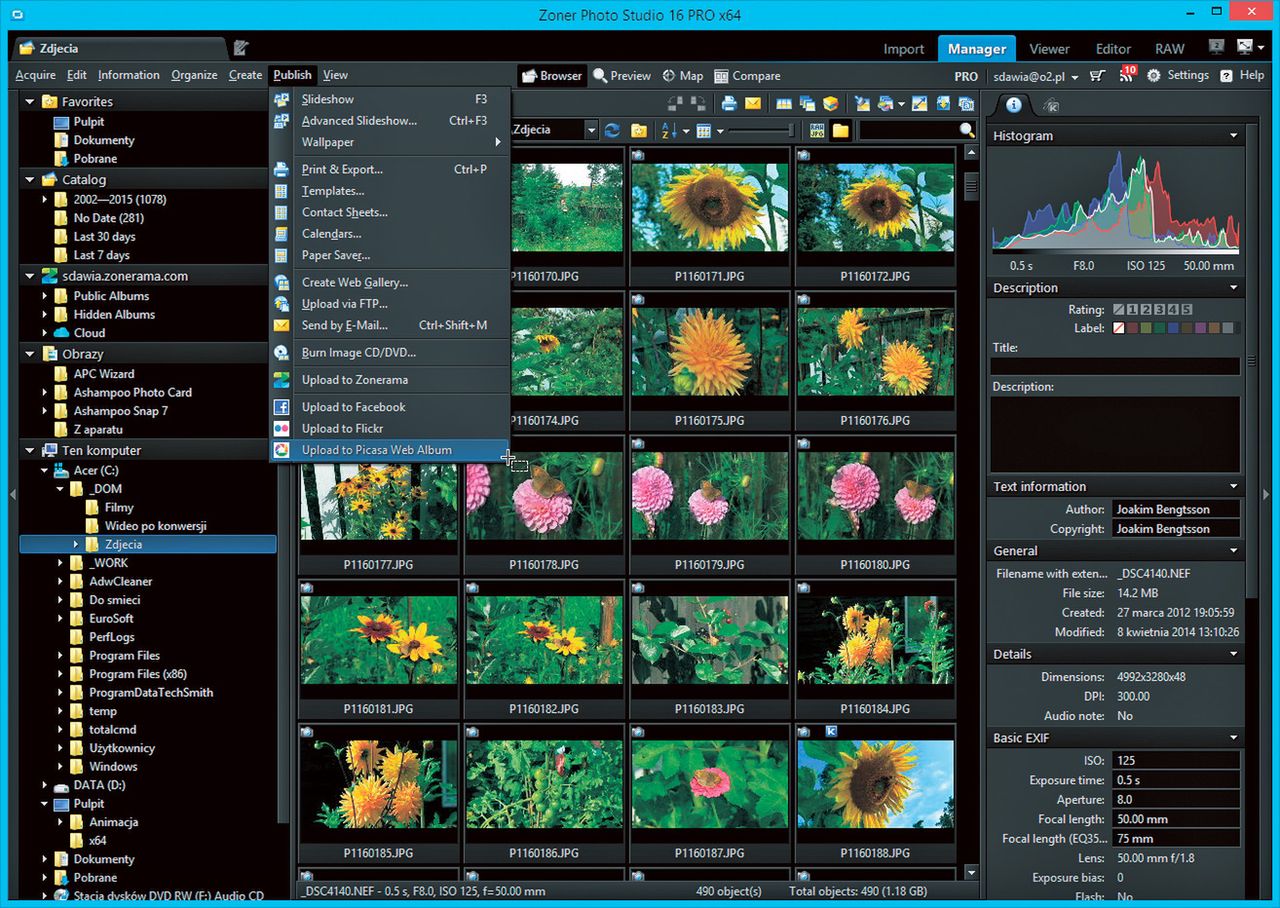Open the Map view button
1280x908 pixels.
pyautogui.click(x=682, y=76)
